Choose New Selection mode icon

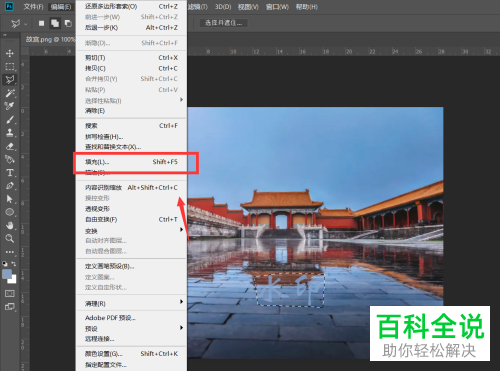click(41, 23)
